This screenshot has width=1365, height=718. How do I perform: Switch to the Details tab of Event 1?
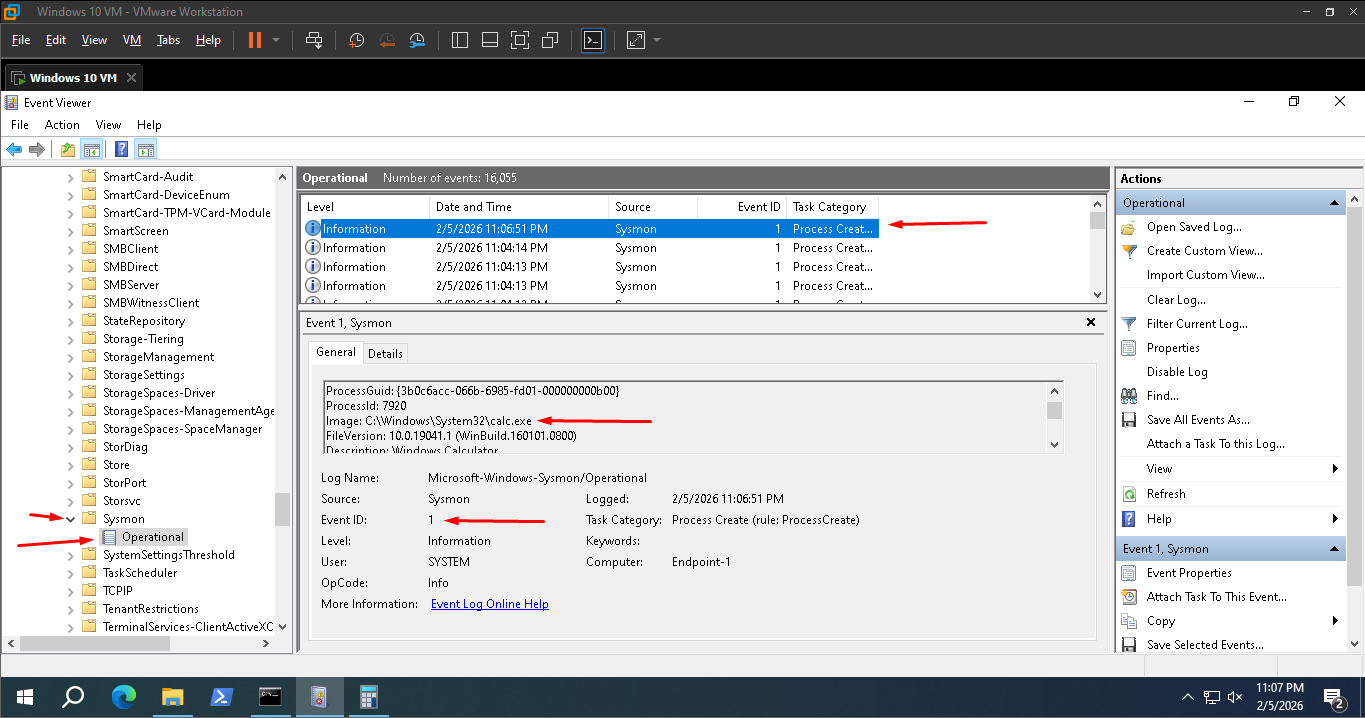click(385, 352)
